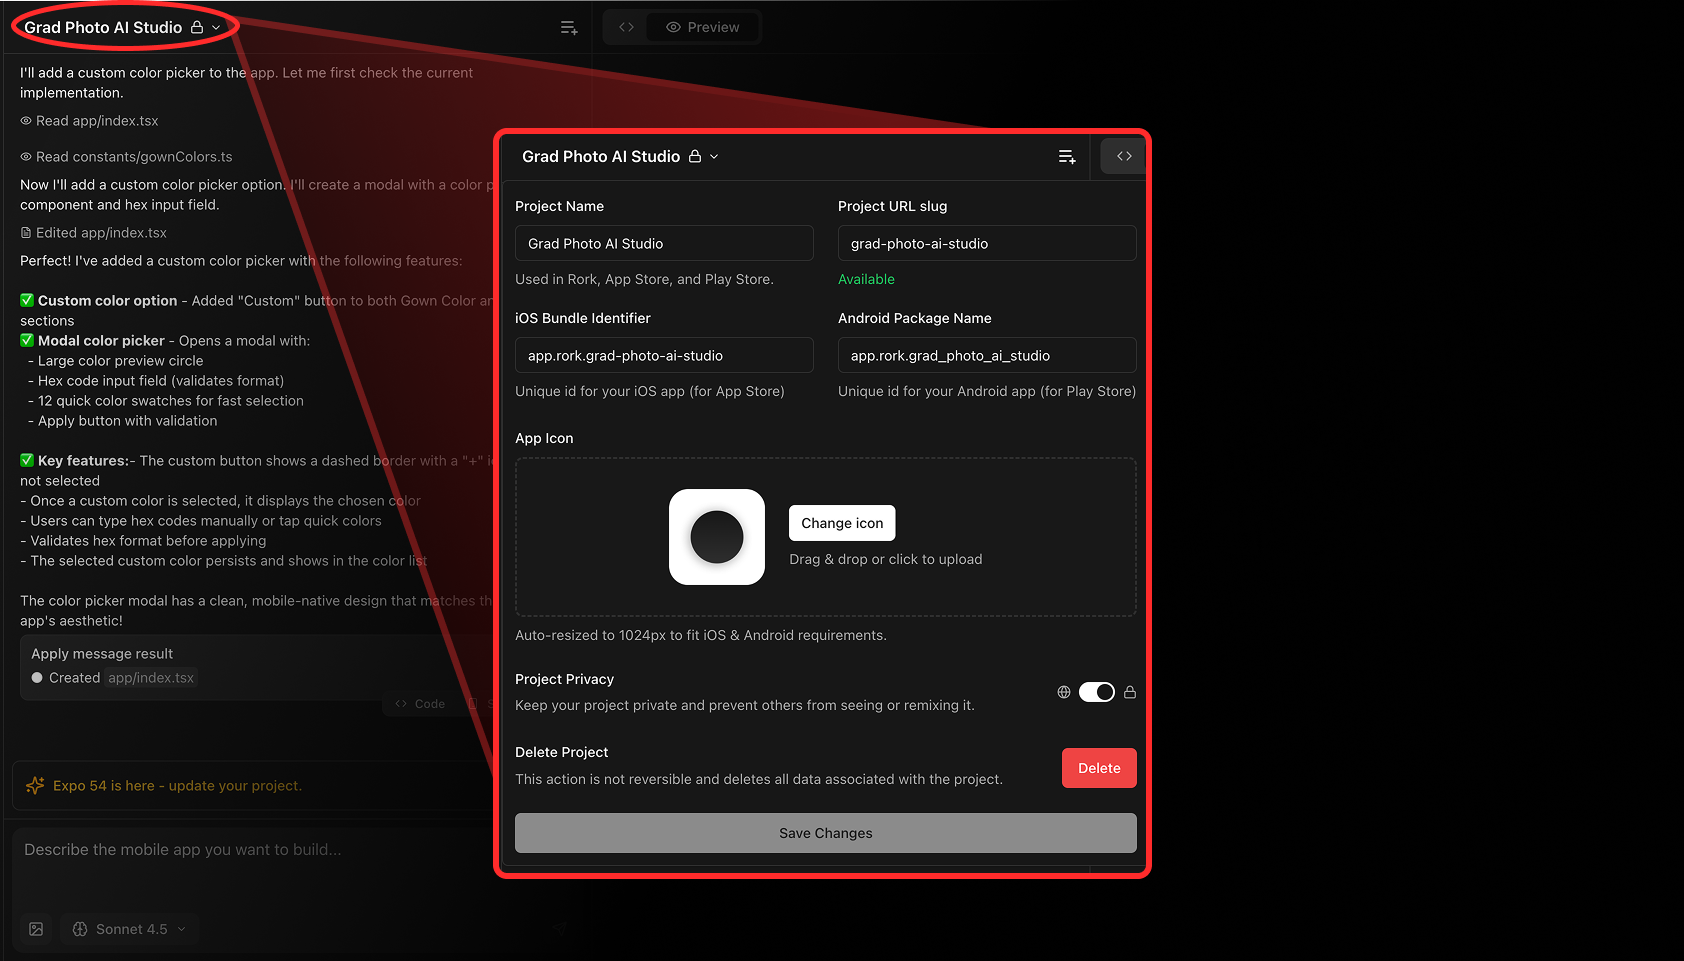
Task: Switch to the code view tab in the background top bar
Action: pyautogui.click(x=627, y=27)
